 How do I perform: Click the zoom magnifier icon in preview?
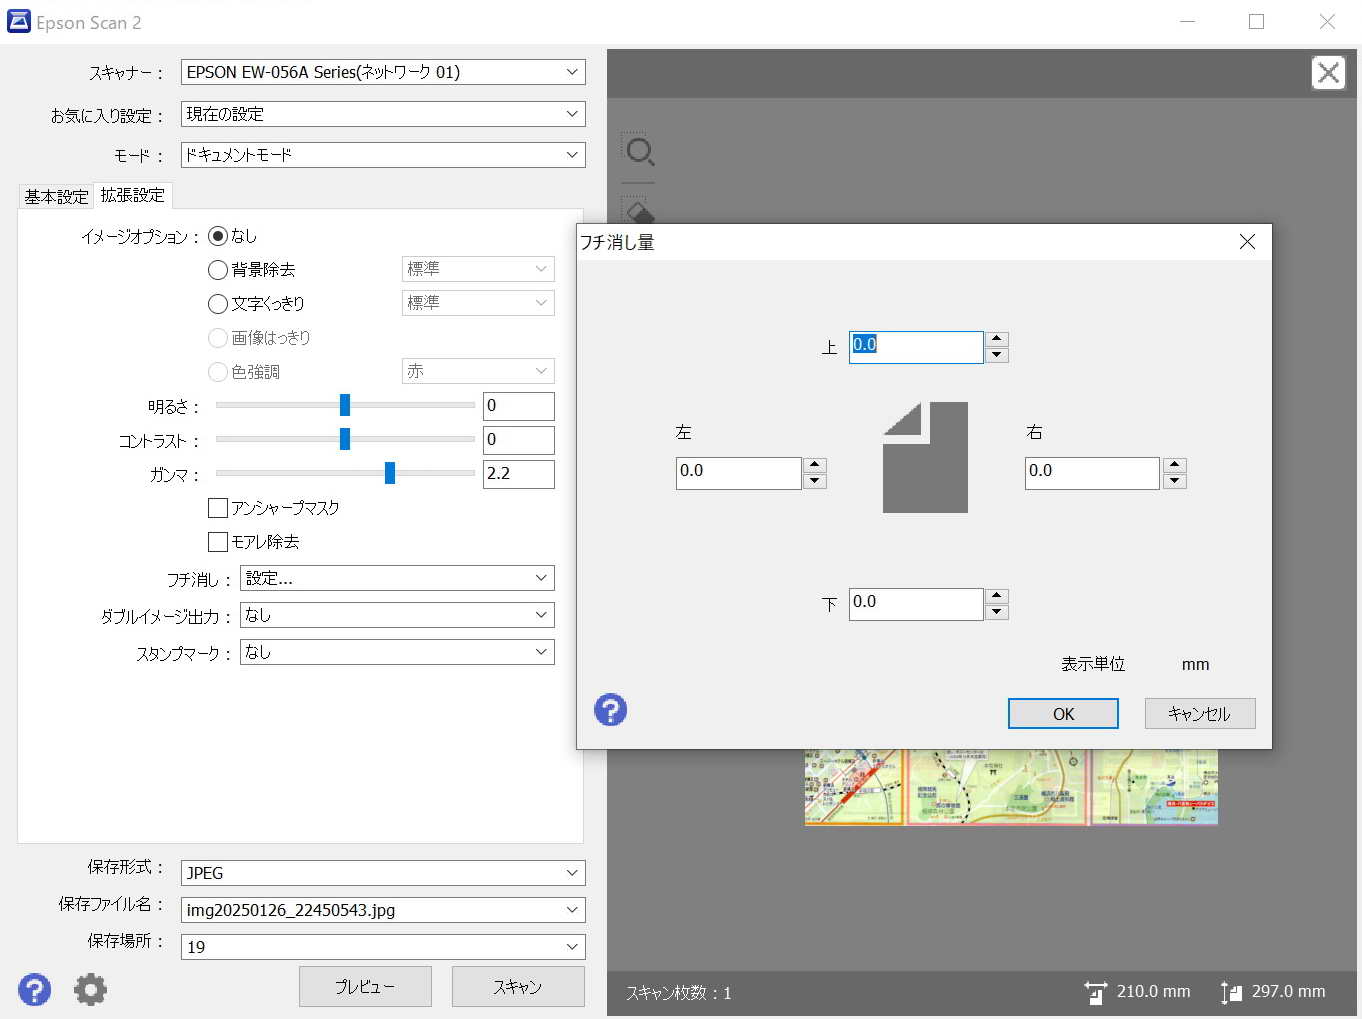coord(639,152)
